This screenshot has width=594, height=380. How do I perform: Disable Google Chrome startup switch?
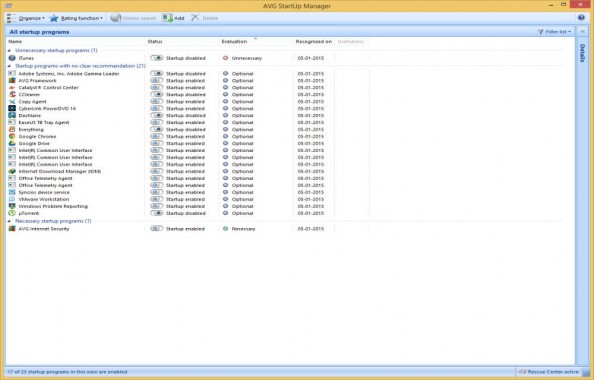156,136
